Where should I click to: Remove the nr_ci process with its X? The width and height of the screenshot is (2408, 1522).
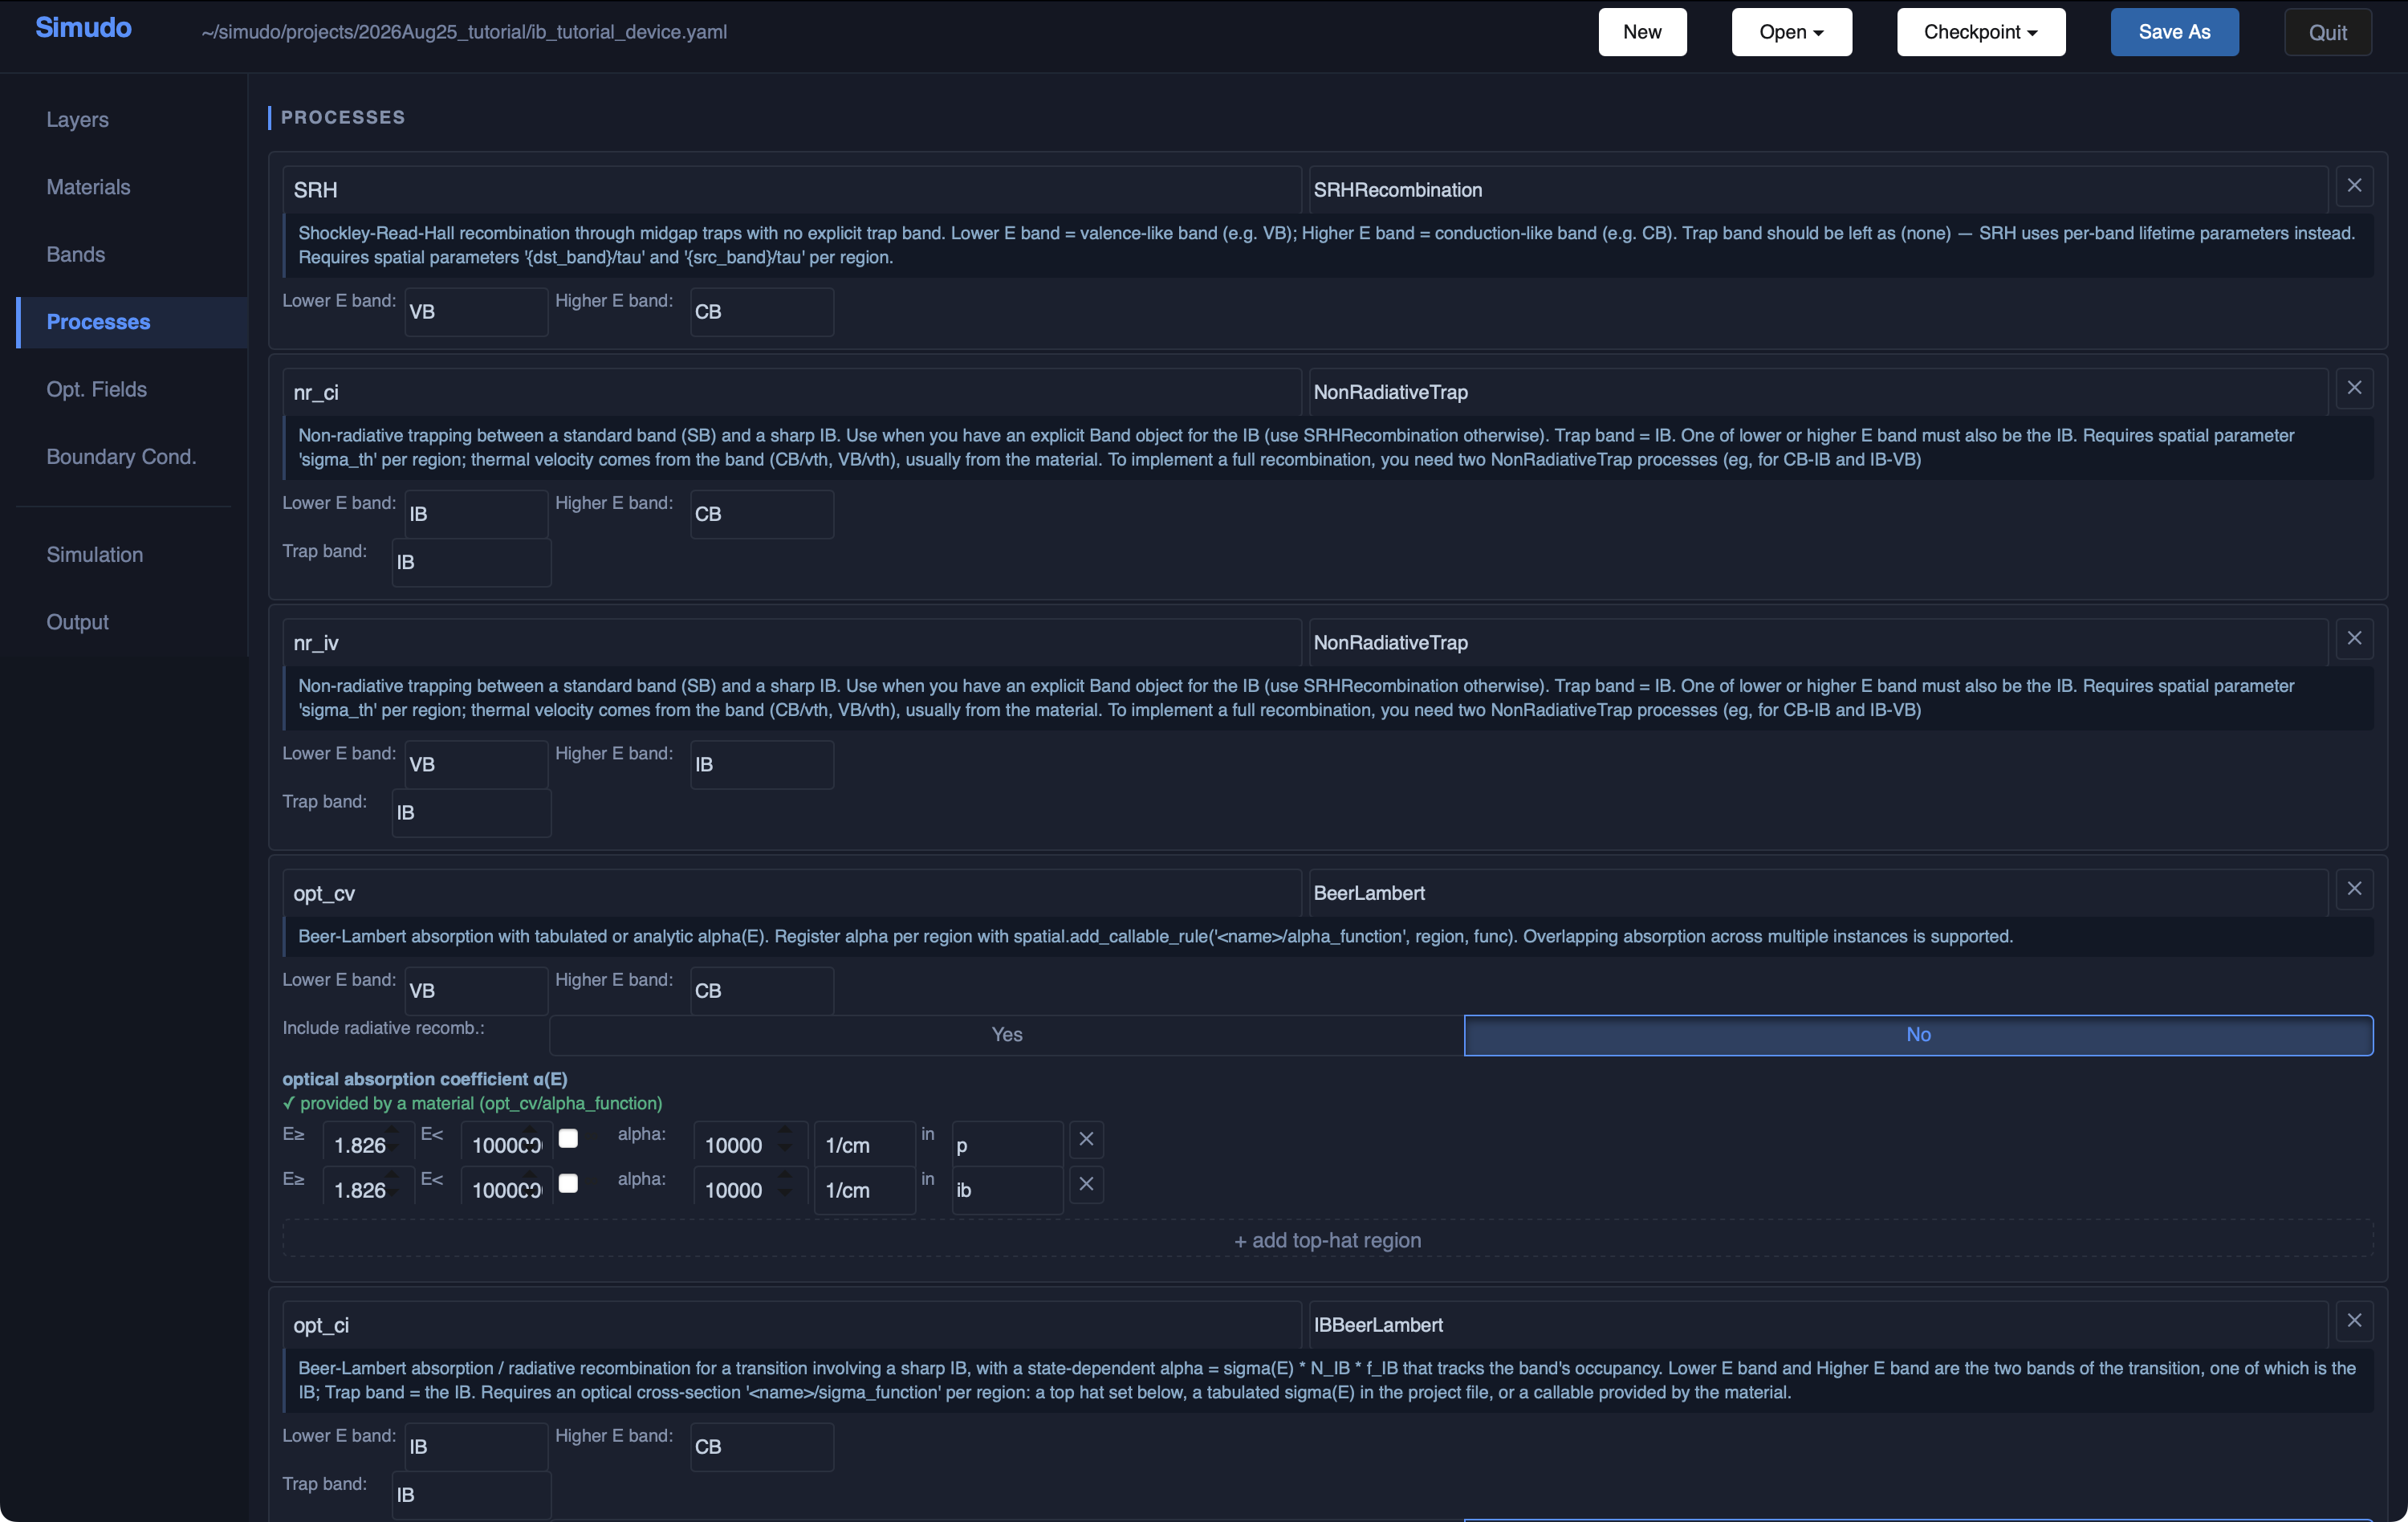pyautogui.click(x=2354, y=388)
